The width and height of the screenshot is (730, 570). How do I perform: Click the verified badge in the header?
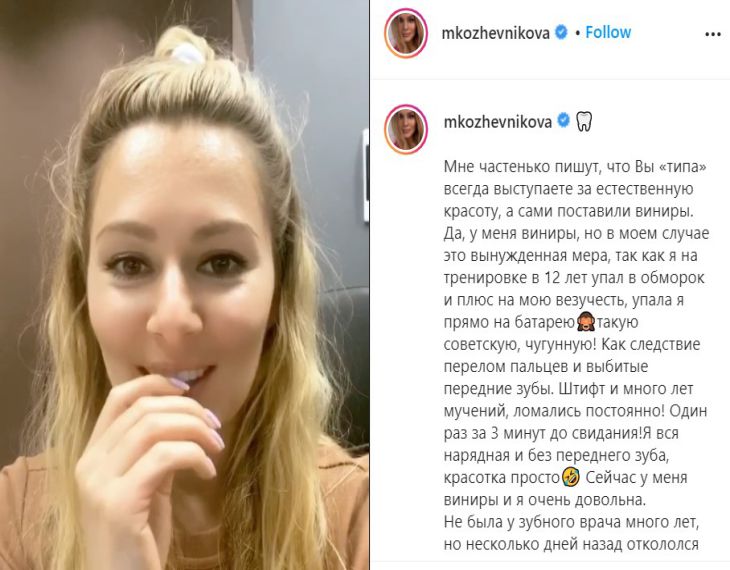pyautogui.click(x=562, y=32)
